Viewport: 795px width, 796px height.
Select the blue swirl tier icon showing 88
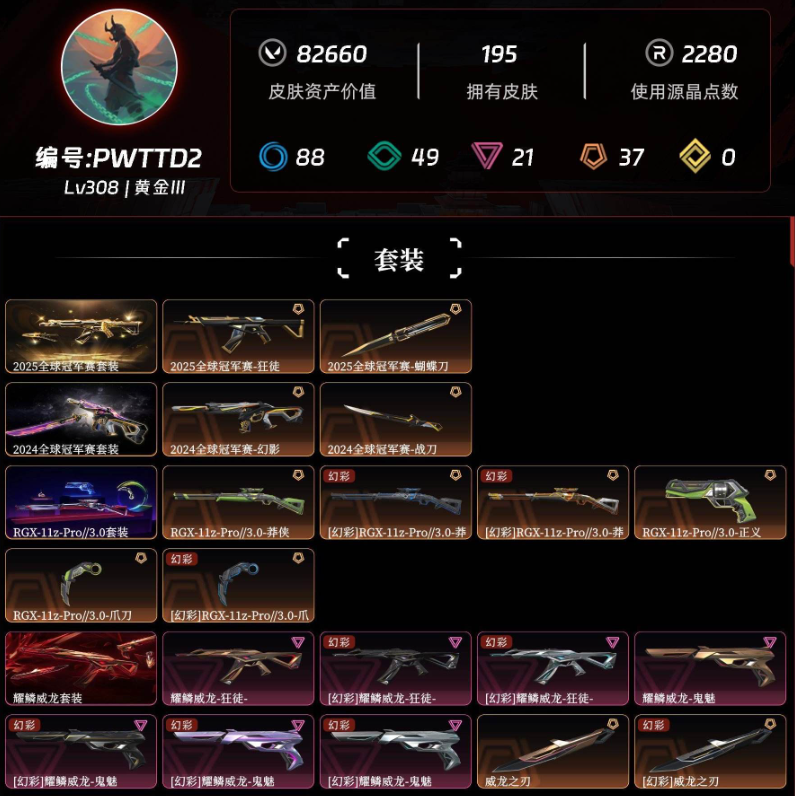pos(273,156)
